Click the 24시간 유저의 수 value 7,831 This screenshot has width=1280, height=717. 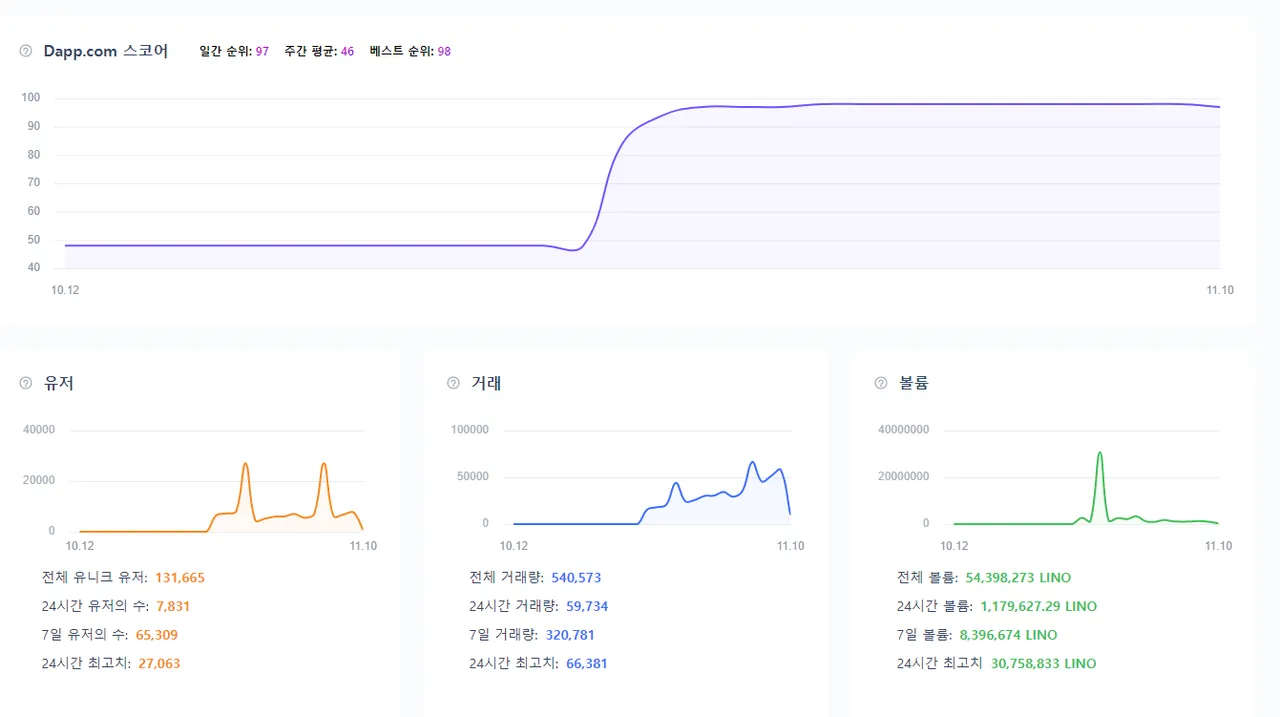173,606
